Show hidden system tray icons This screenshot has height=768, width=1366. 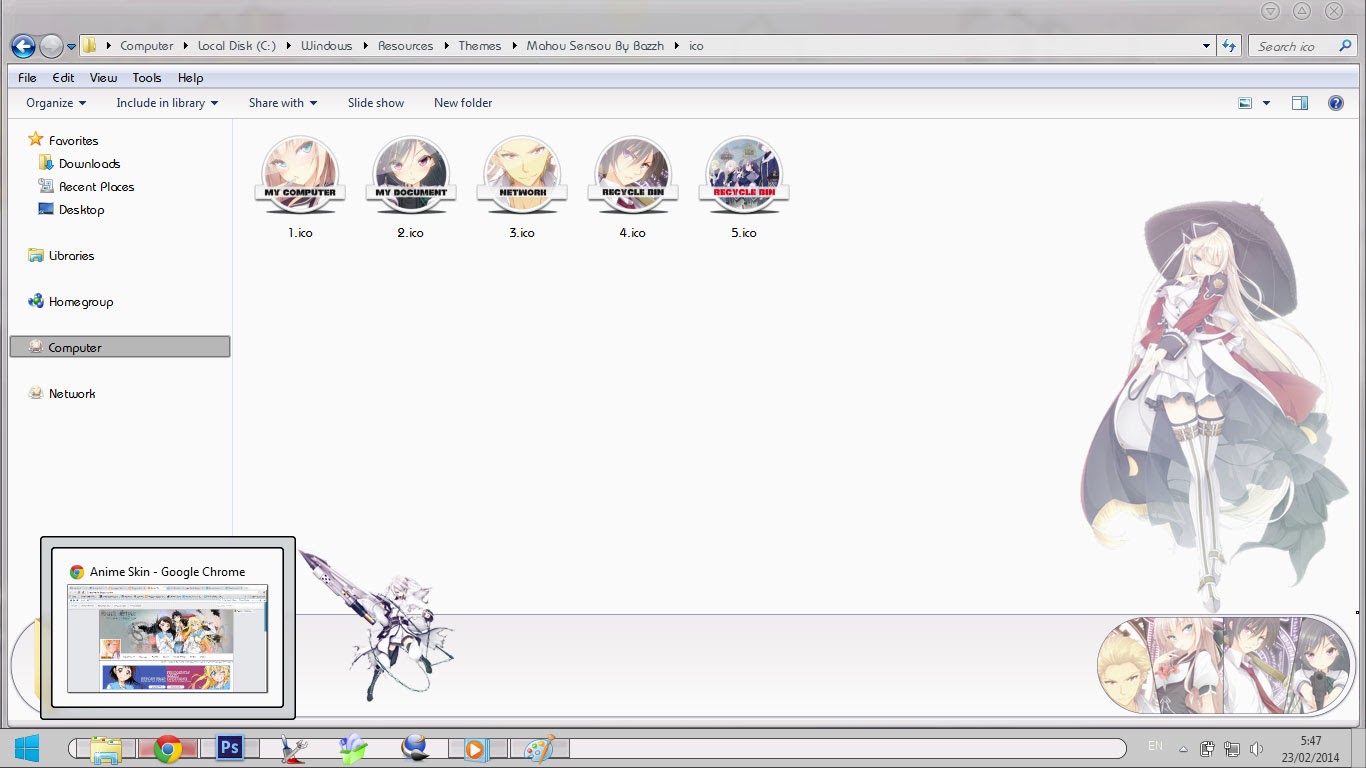coord(1183,749)
